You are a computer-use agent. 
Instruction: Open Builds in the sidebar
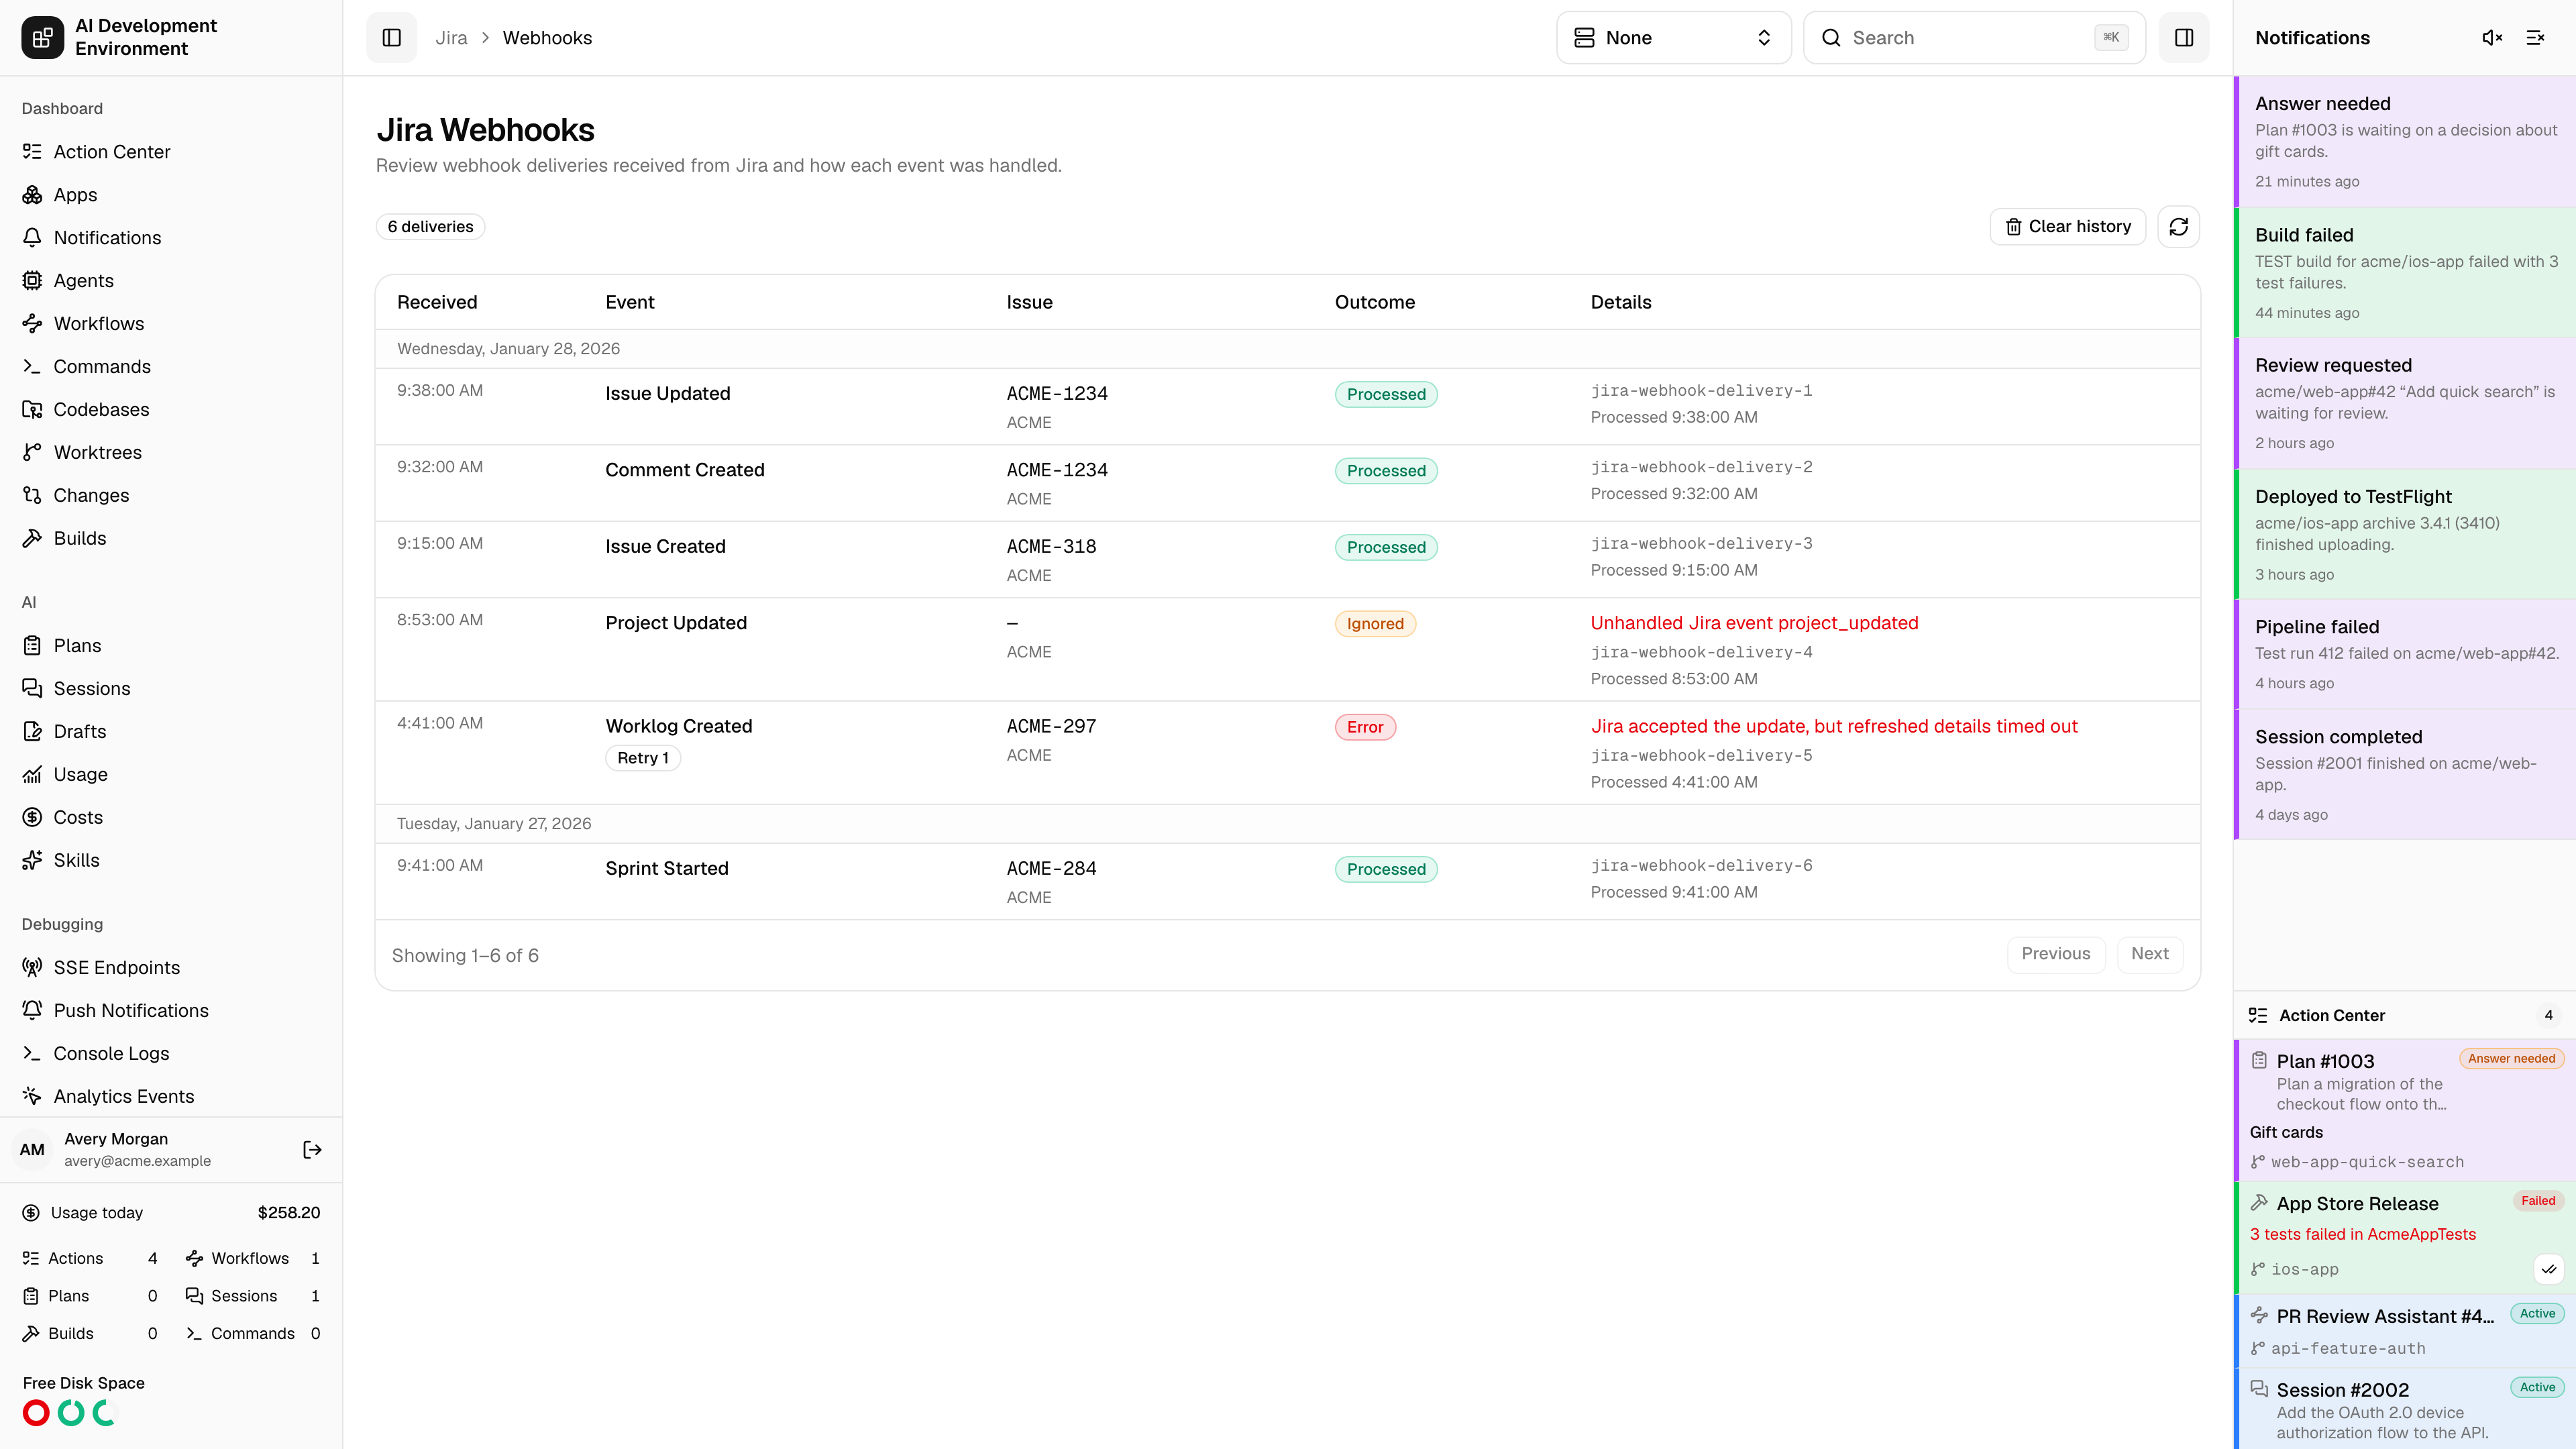pyautogui.click(x=171, y=539)
